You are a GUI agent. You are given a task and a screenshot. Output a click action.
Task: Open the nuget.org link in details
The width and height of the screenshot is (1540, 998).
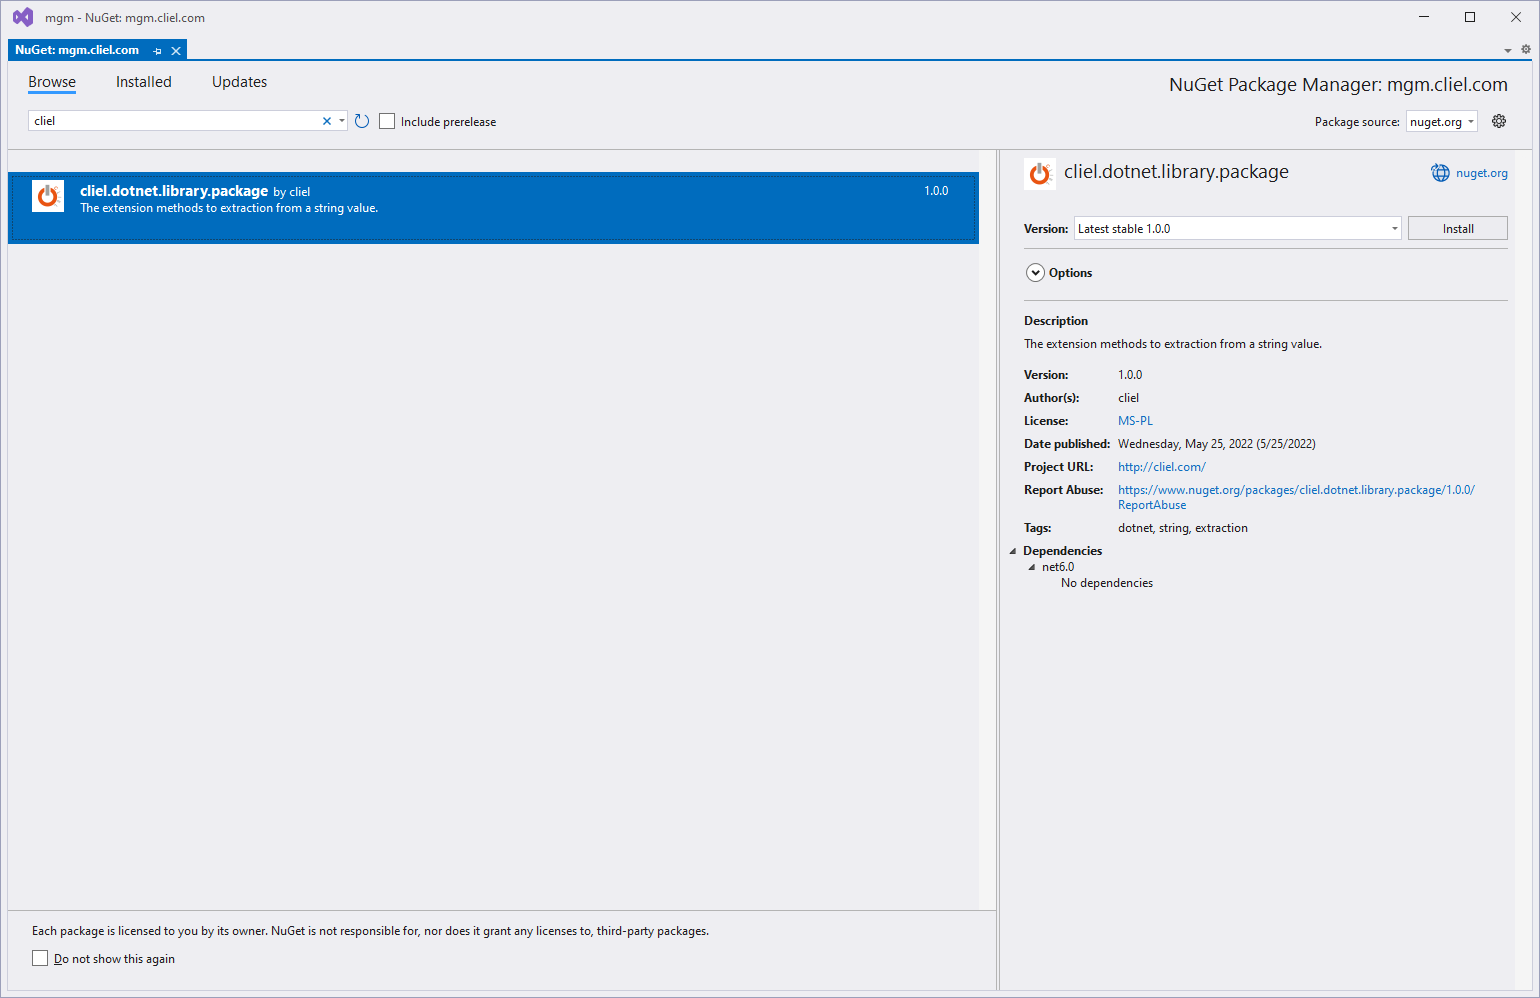pos(1481,173)
